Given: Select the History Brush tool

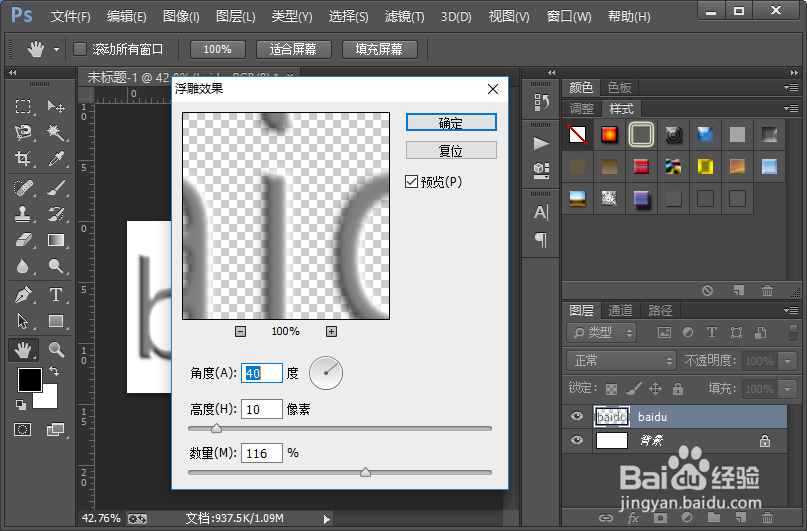Looking at the screenshot, I should pyautogui.click(x=56, y=214).
